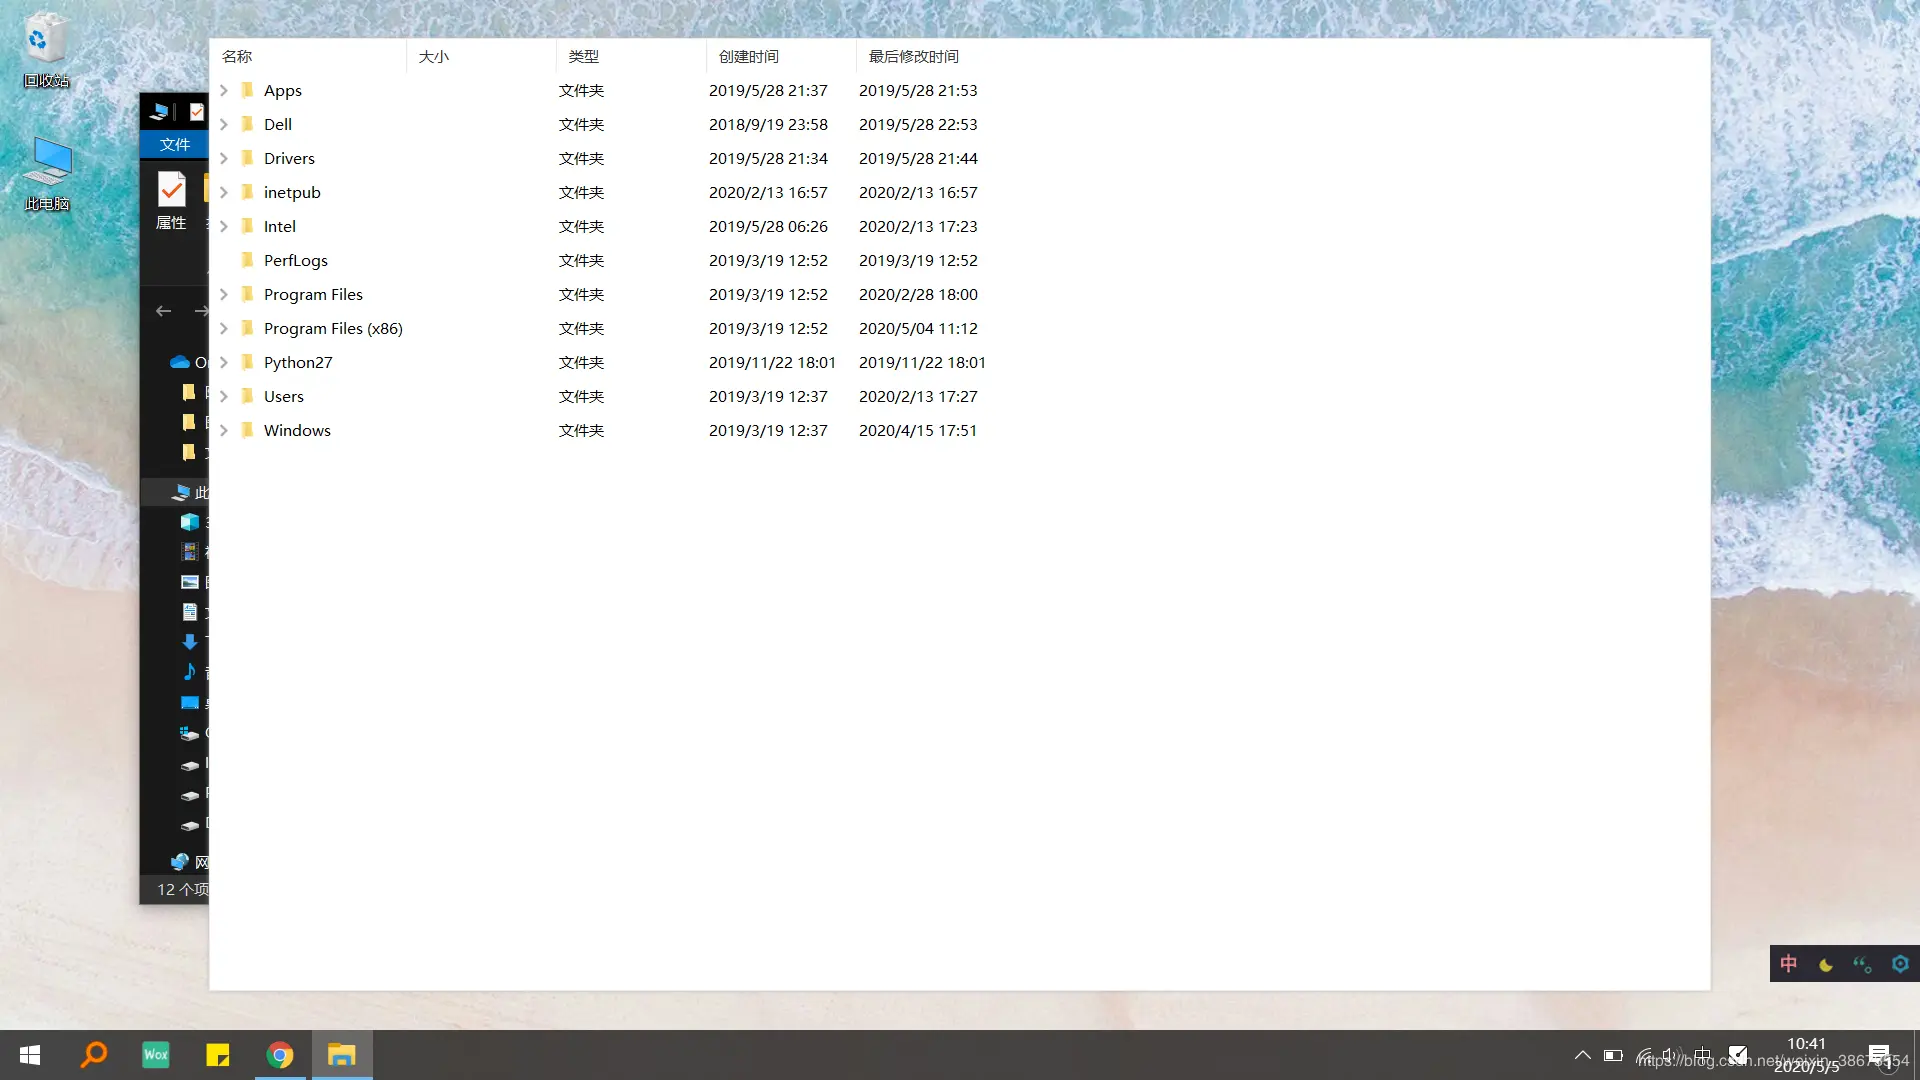This screenshot has height=1080, width=1920.
Task: Click the blue hexagon settings icon
Action: point(1900,964)
